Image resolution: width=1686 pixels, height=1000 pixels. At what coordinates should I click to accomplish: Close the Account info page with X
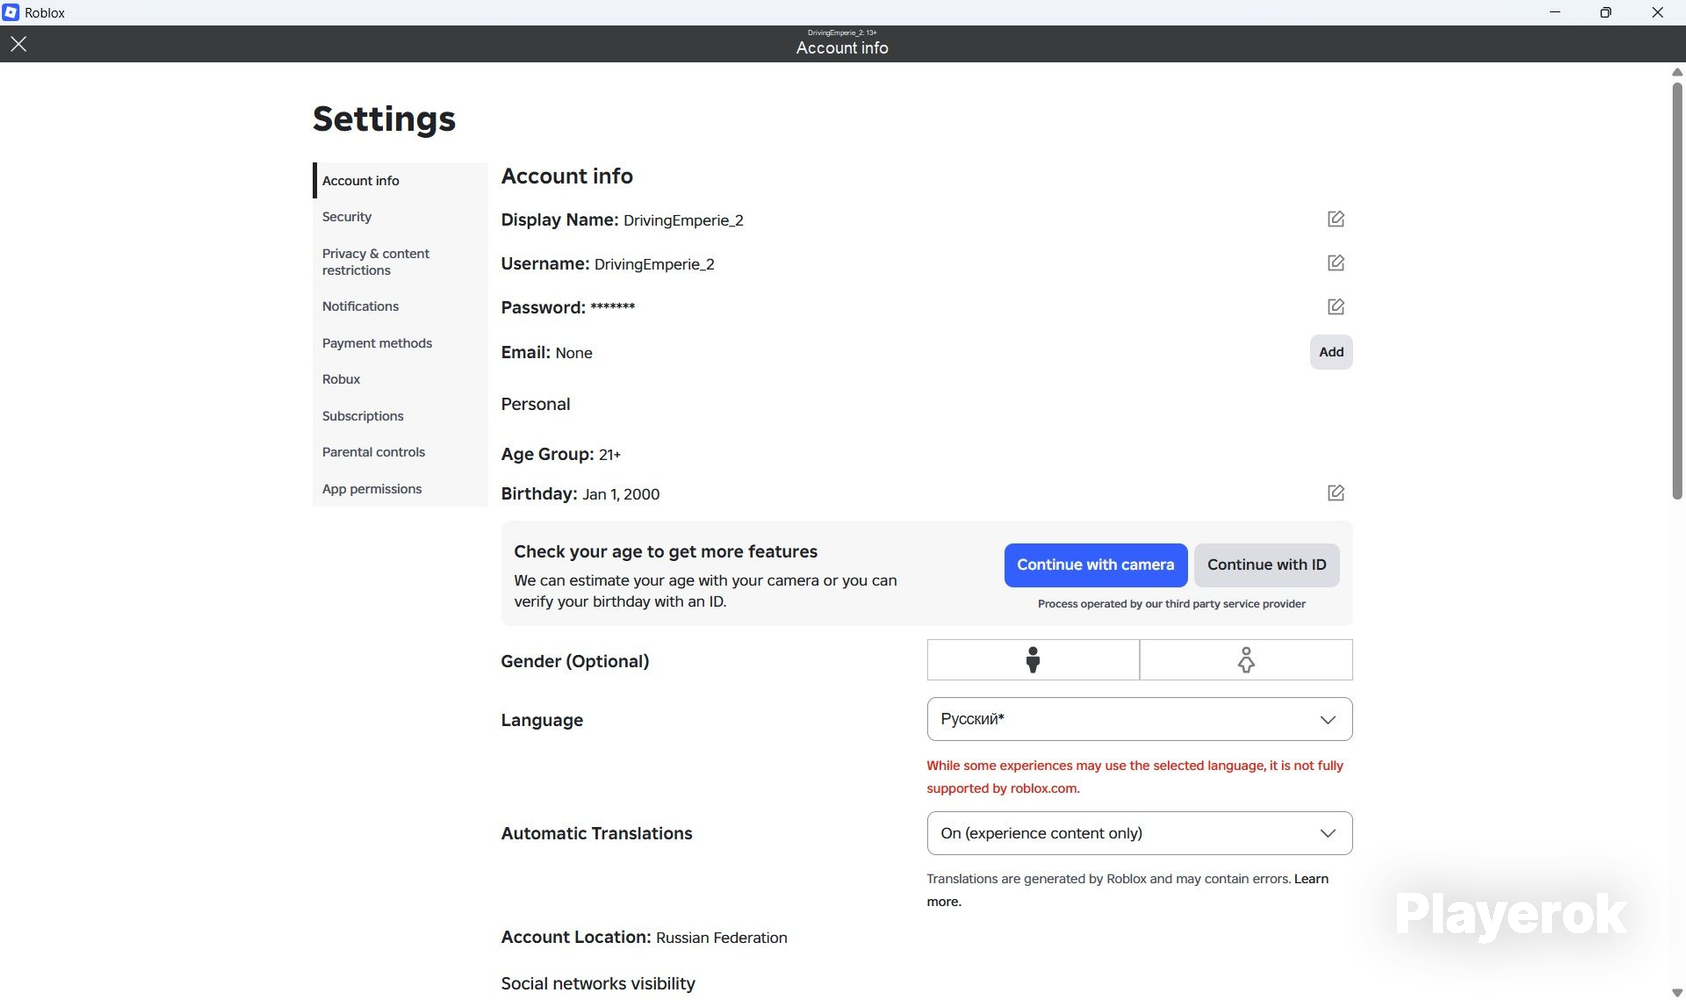coord(18,44)
